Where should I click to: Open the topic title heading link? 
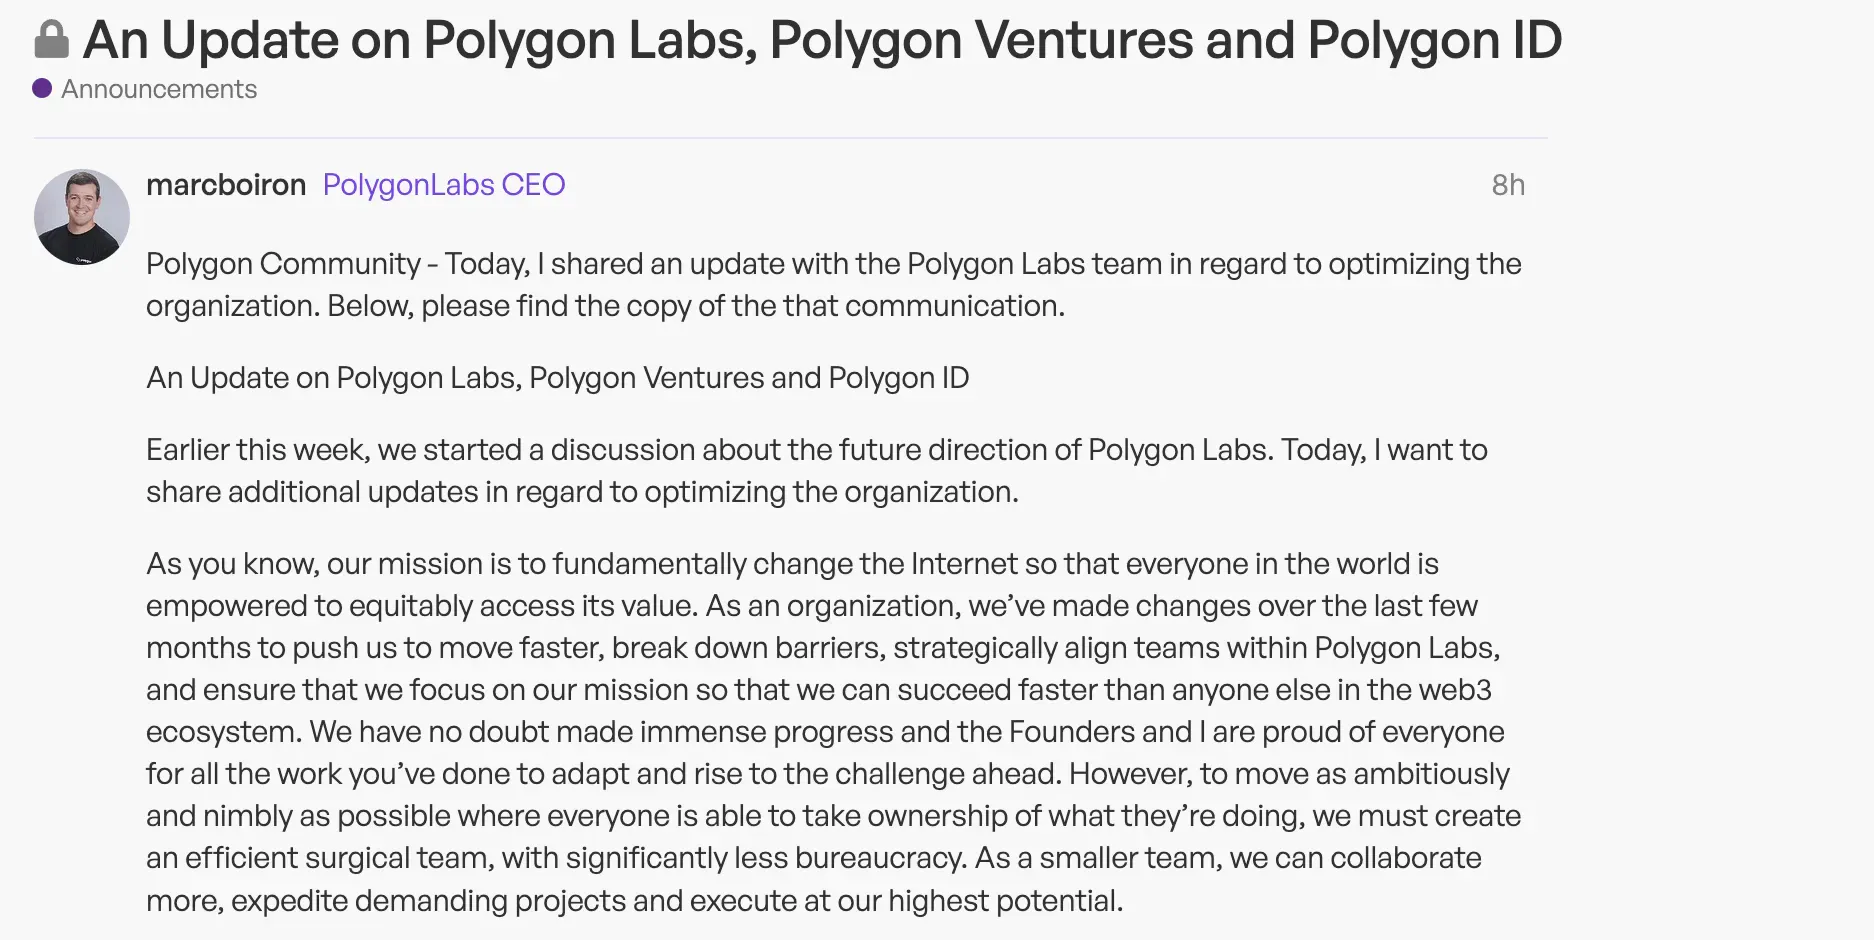822,40
